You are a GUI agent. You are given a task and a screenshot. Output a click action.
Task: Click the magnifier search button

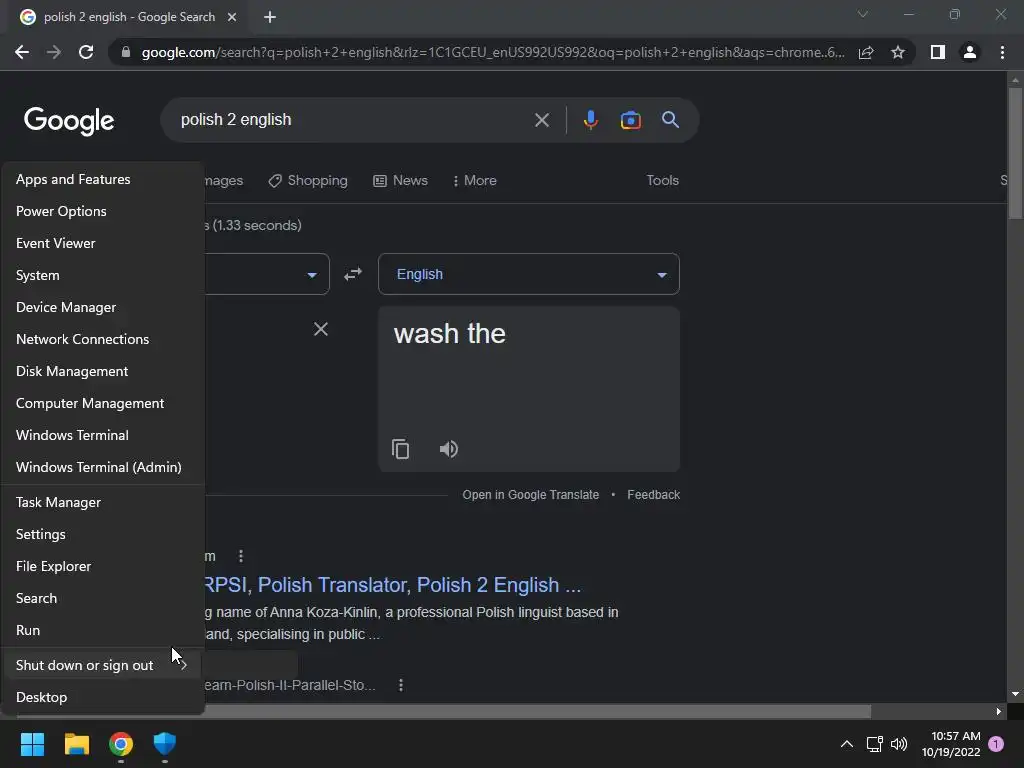(x=670, y=120)
